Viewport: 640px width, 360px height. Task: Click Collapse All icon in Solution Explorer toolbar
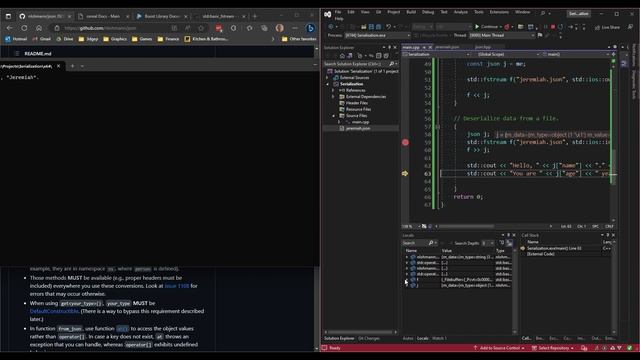[x=378, y=56]
